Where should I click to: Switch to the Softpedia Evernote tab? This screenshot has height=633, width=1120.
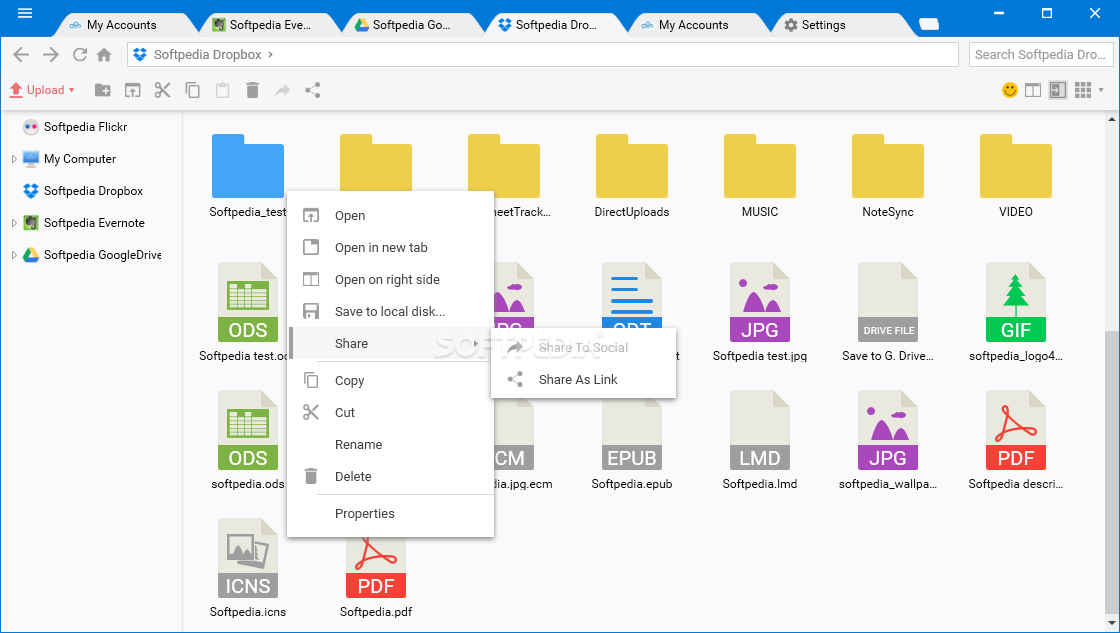pyautogui.click(x=270, y=25)
